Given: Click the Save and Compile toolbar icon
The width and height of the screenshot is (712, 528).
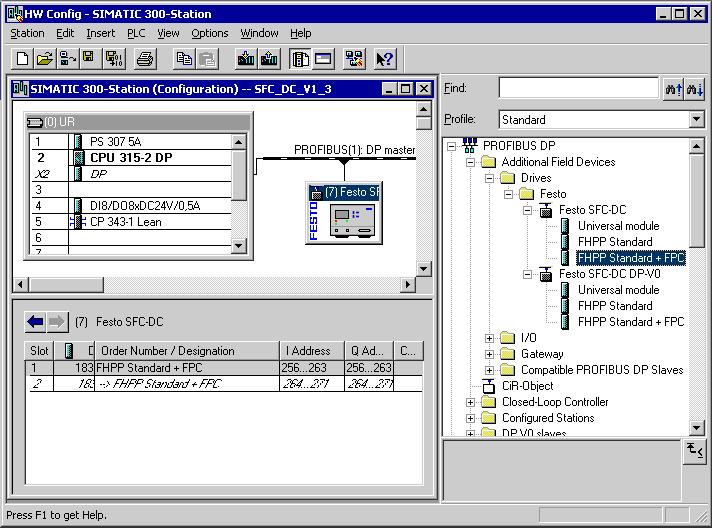Looking at the screenshot, I should point(114,59).
